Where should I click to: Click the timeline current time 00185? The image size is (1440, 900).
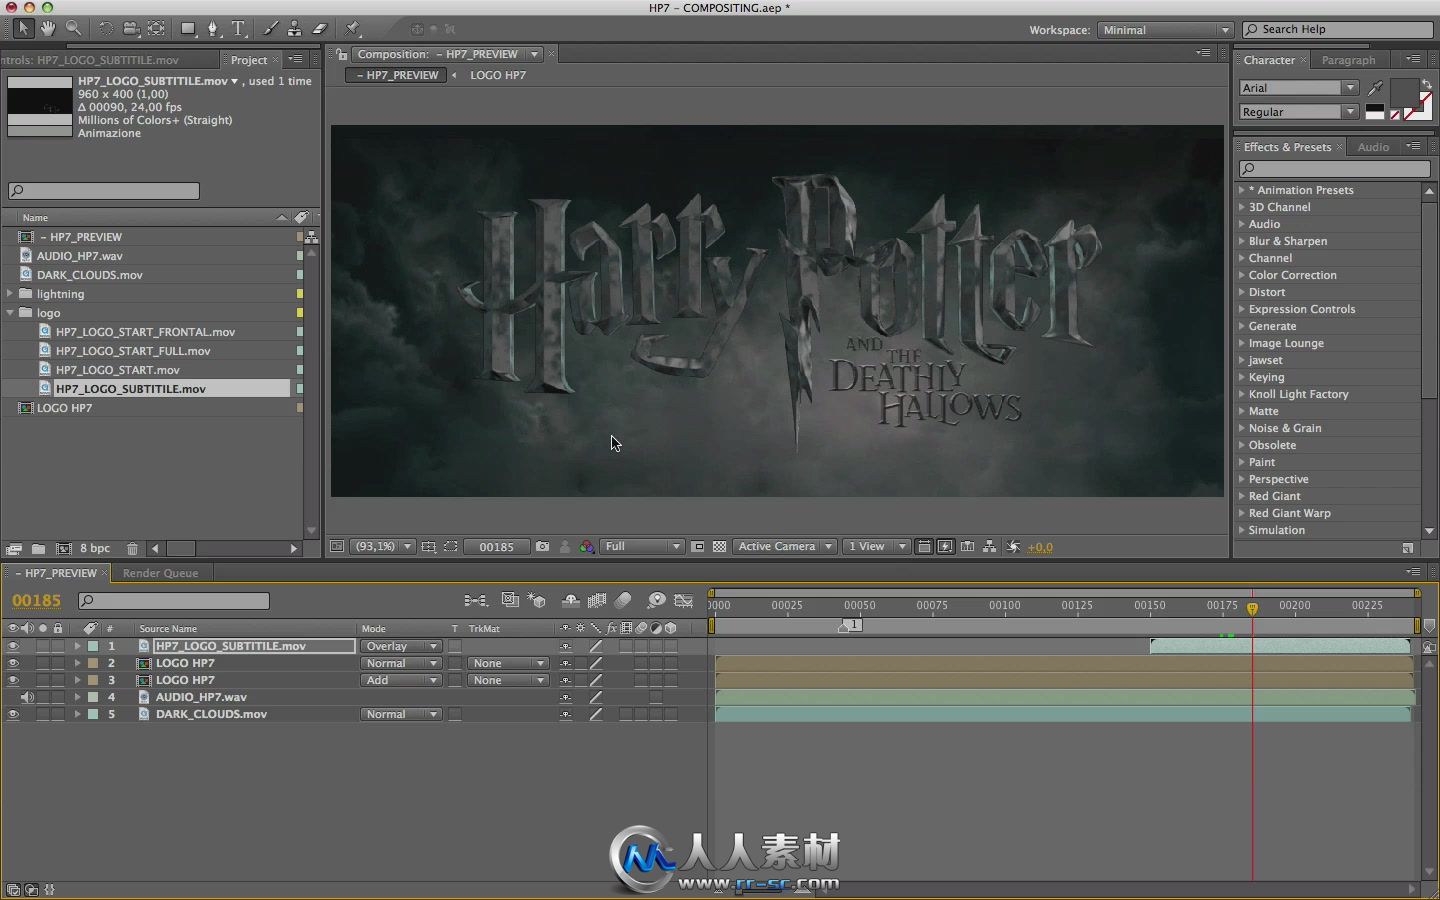click(x=36, y=600)
